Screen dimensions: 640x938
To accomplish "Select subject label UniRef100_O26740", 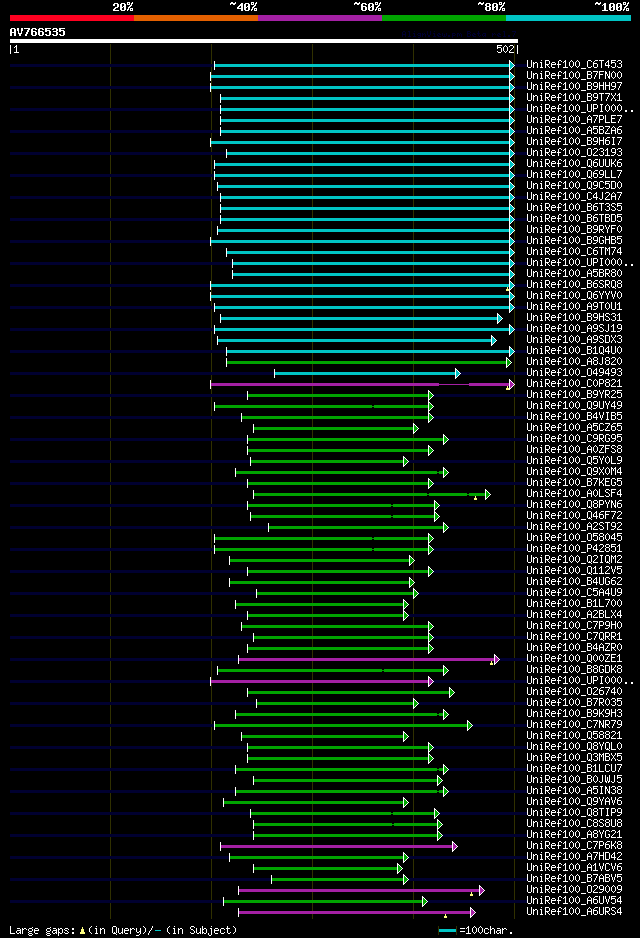I will 574,692.
